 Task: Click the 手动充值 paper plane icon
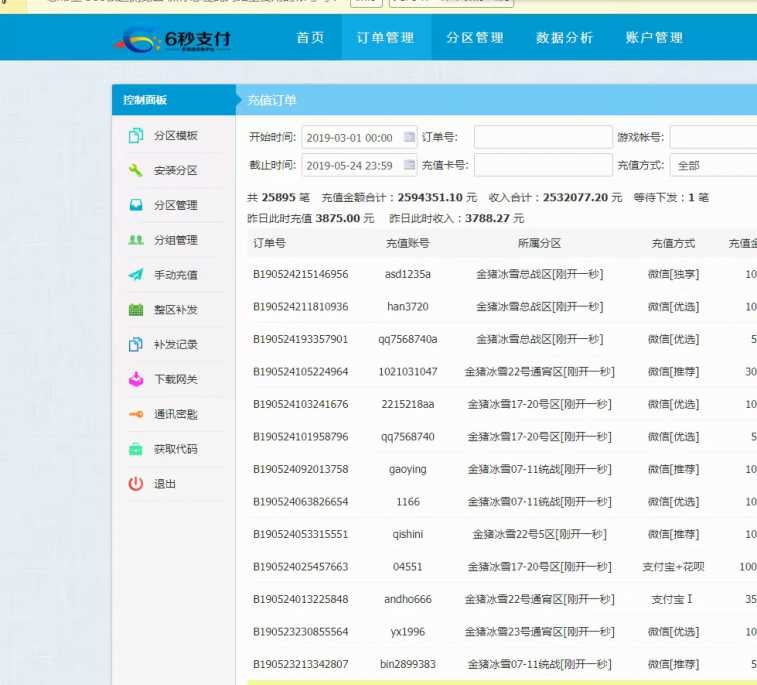tap(136, 275)
